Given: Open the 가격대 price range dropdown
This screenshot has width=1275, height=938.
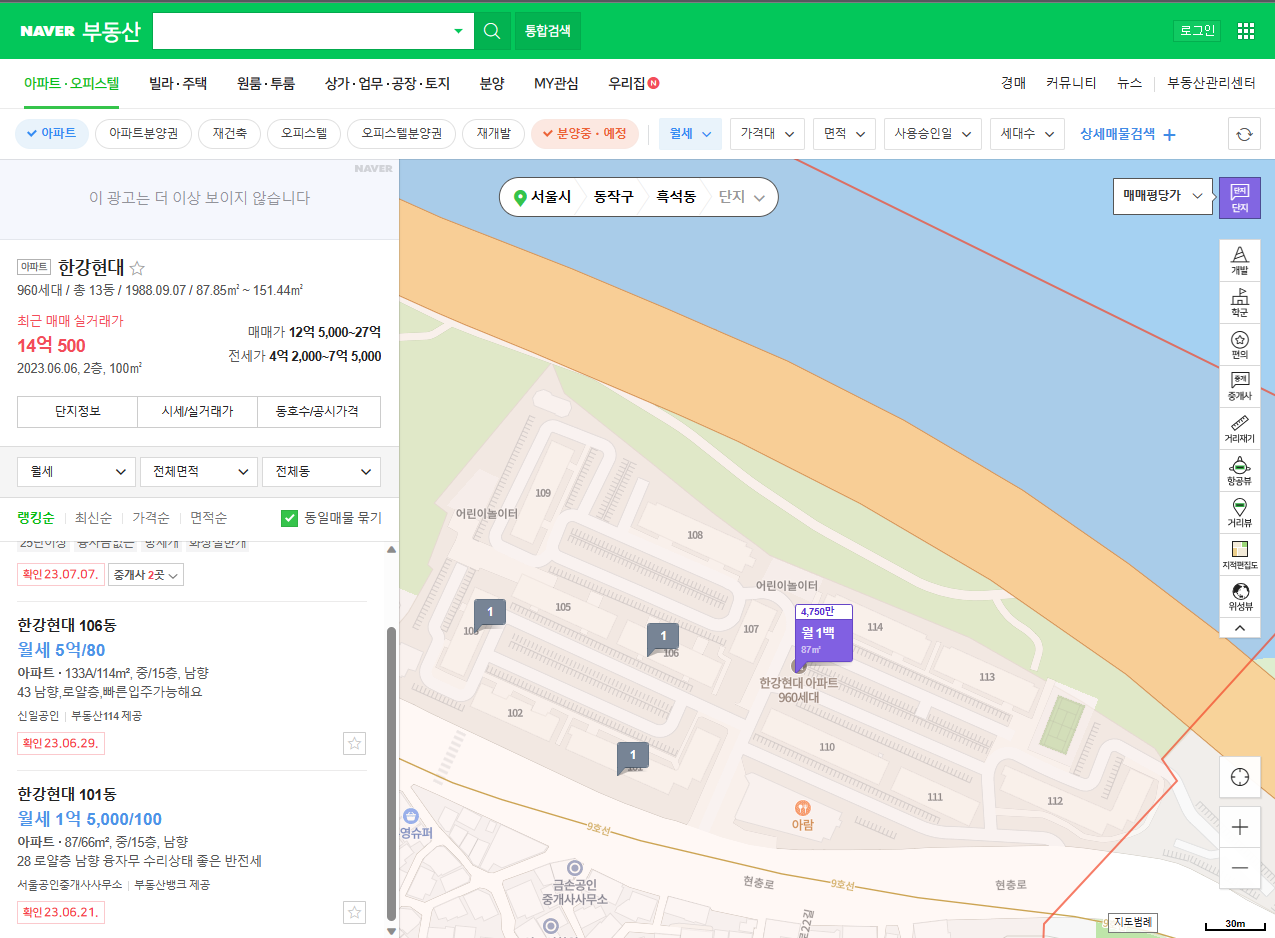Looking at the screenshot, I should point(767,134).
